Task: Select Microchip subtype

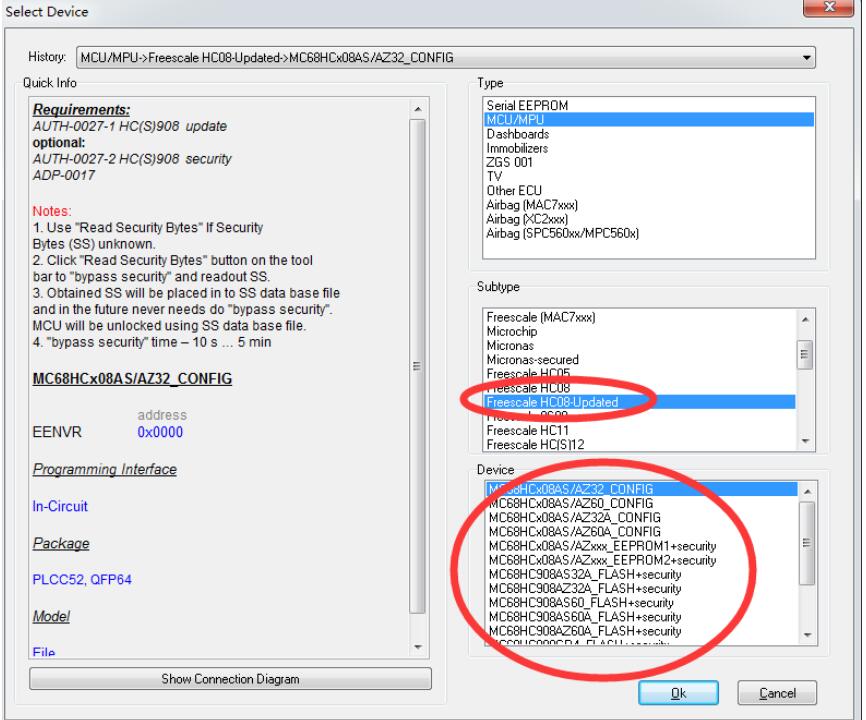Action: [x=511, y=331]
